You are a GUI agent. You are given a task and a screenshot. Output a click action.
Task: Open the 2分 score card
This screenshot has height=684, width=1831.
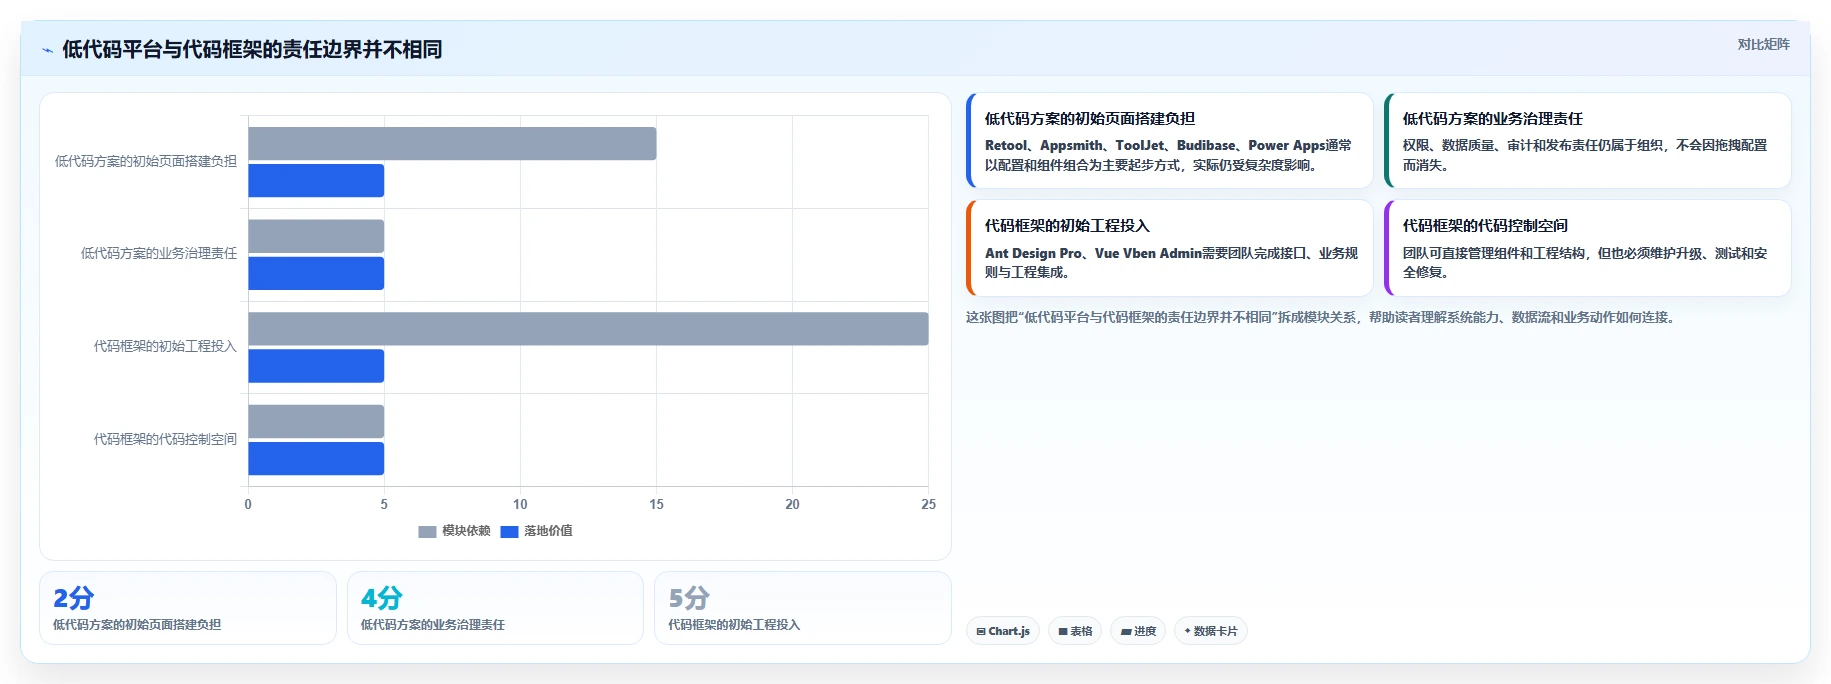188,608
